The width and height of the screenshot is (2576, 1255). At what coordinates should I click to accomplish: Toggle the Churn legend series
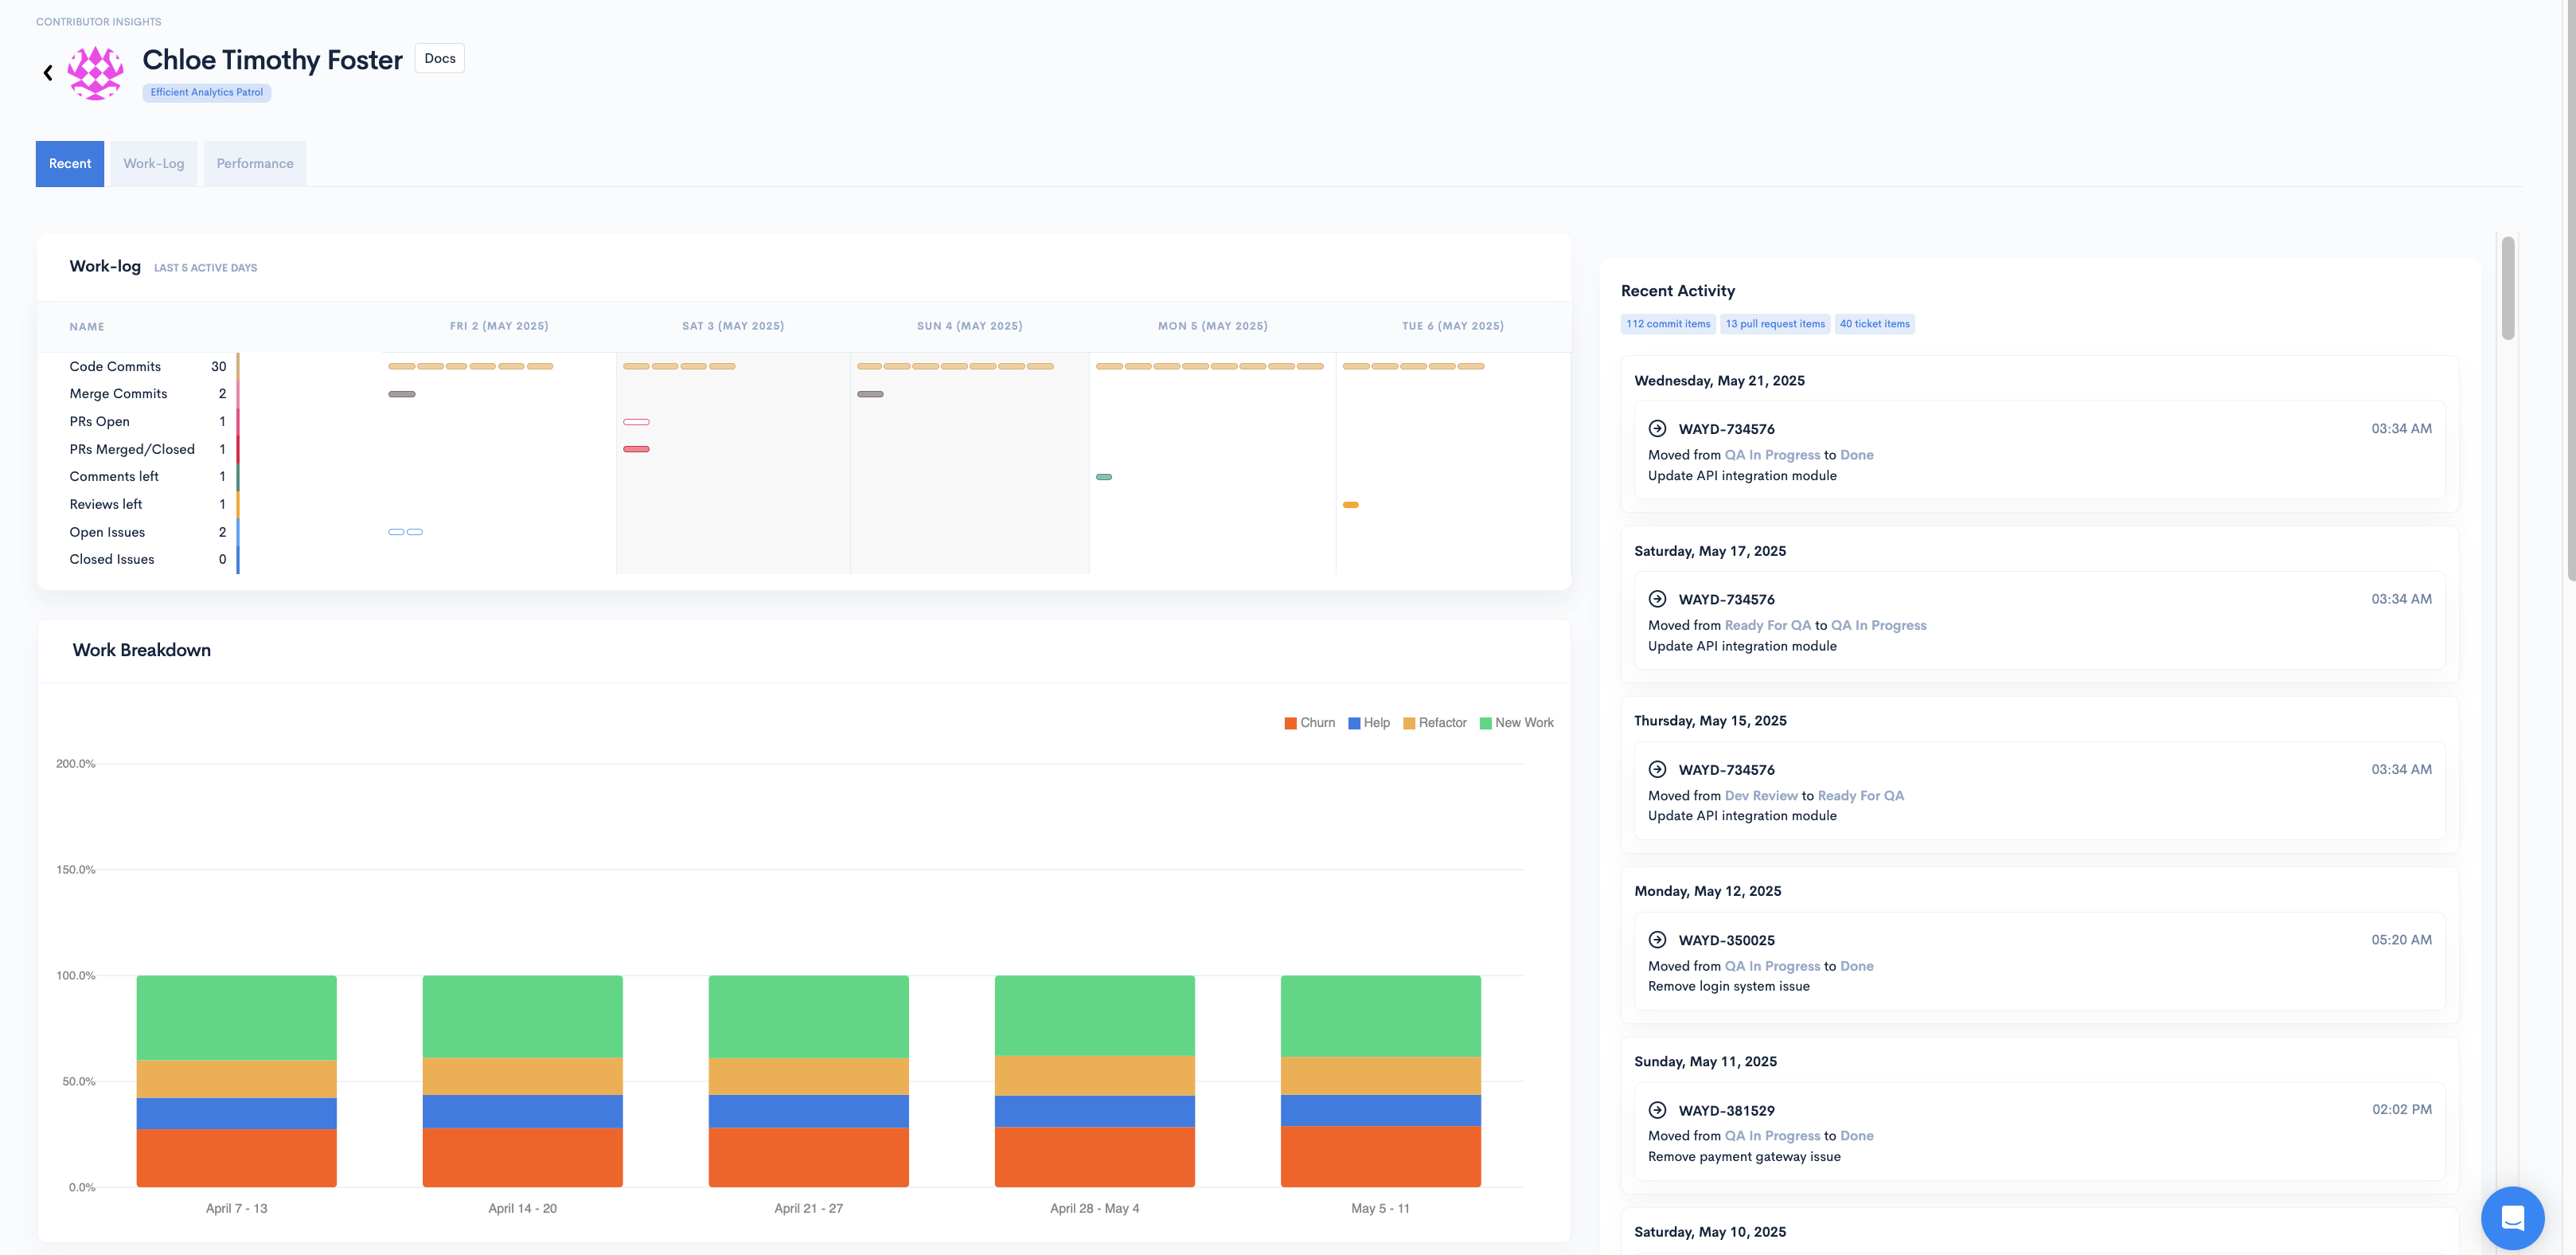click(x=1309, y=723)
